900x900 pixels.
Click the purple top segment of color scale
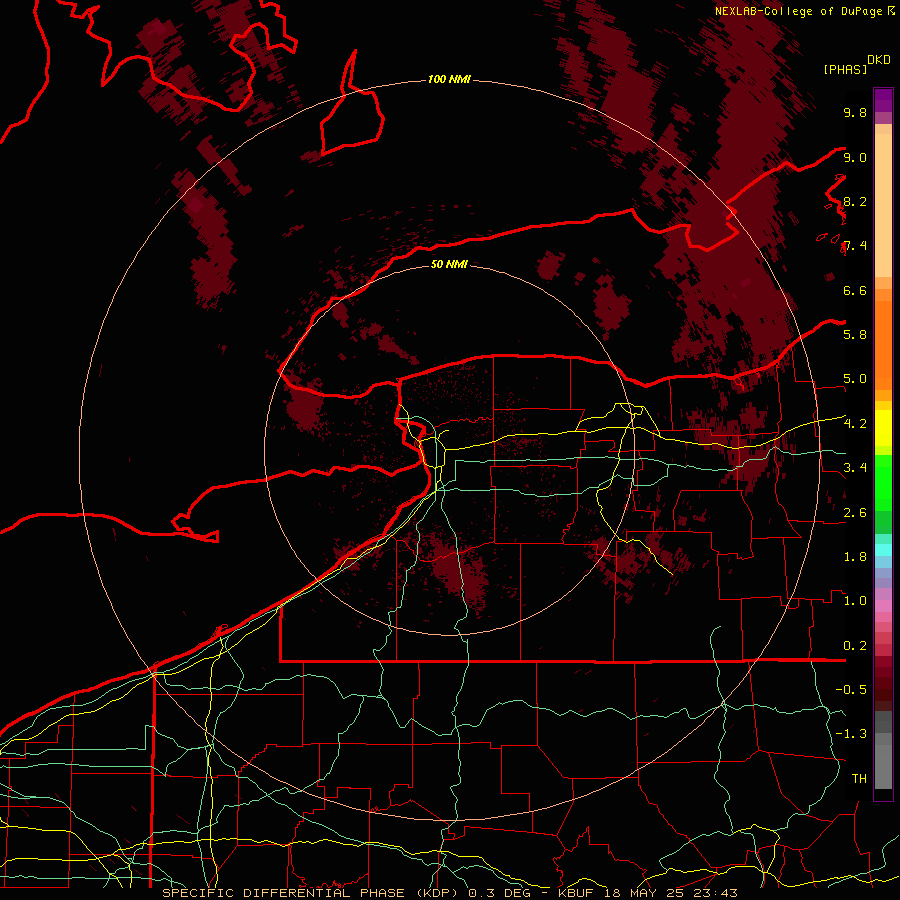(x=883, y=100)
